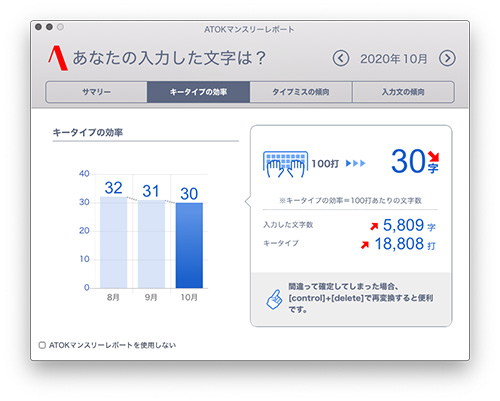This screenshot has width=500, height=401.
Task: Click the value 5,809 字
Action: (409, 225)
